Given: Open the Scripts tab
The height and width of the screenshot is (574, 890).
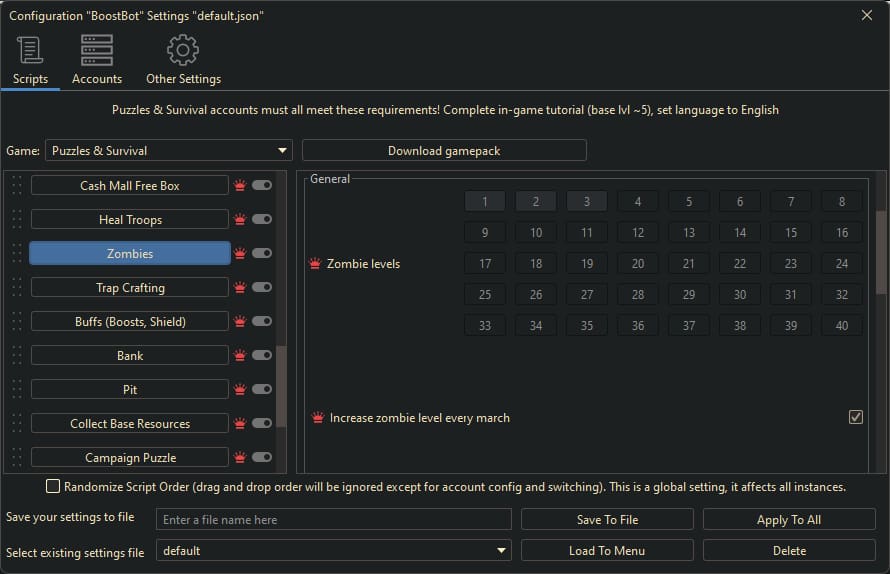Looking at the screenshot, I should pos(30,60).
